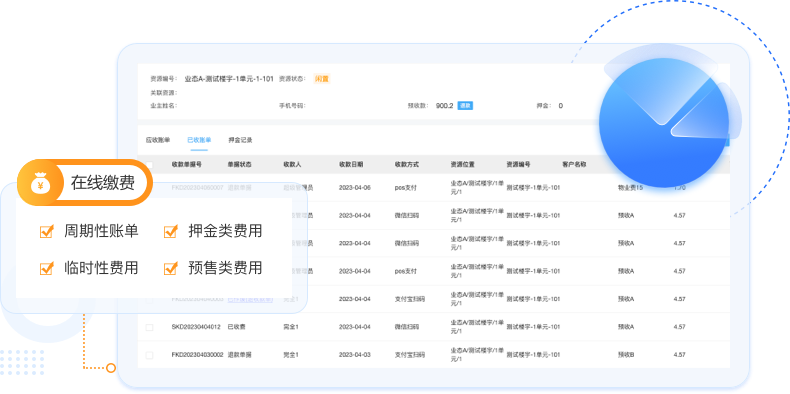Click the receipt number FKD202304030002
Screen dimensions: 790x394
(x=198, y=355)
